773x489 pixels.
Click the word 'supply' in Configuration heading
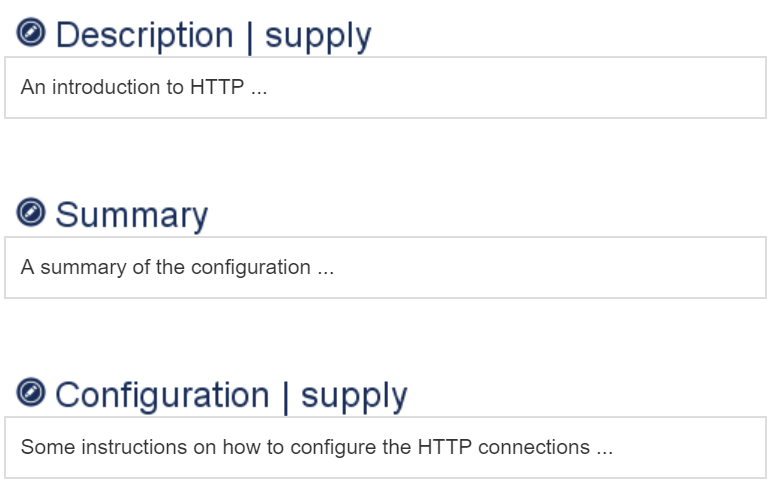click(354, 395)
